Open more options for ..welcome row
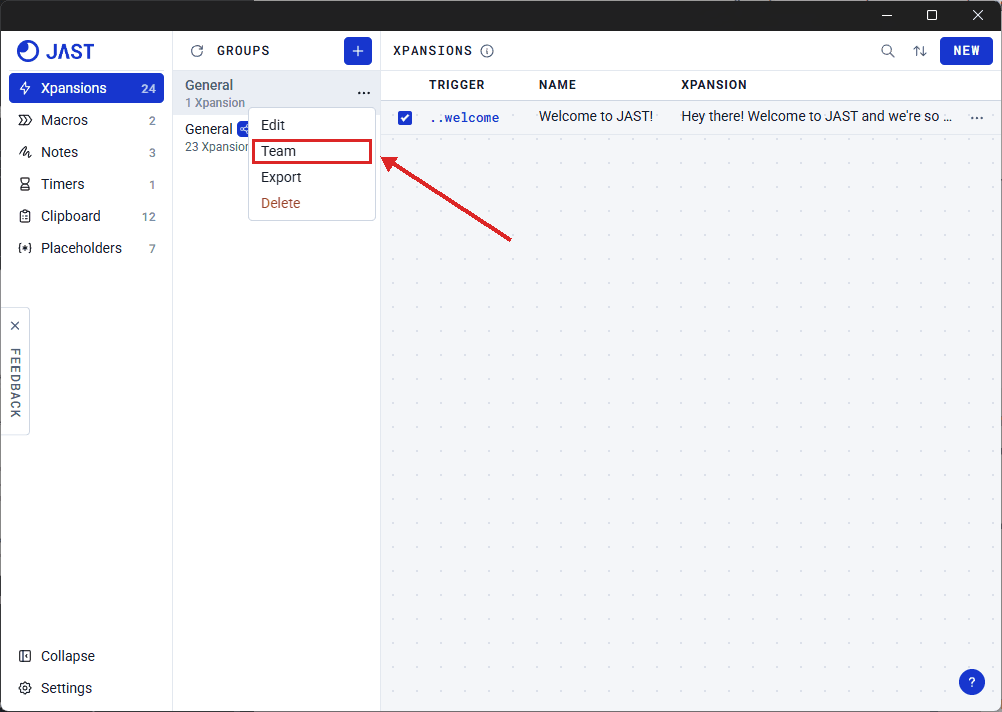The image size is (1002, 712). pos(976,118)
